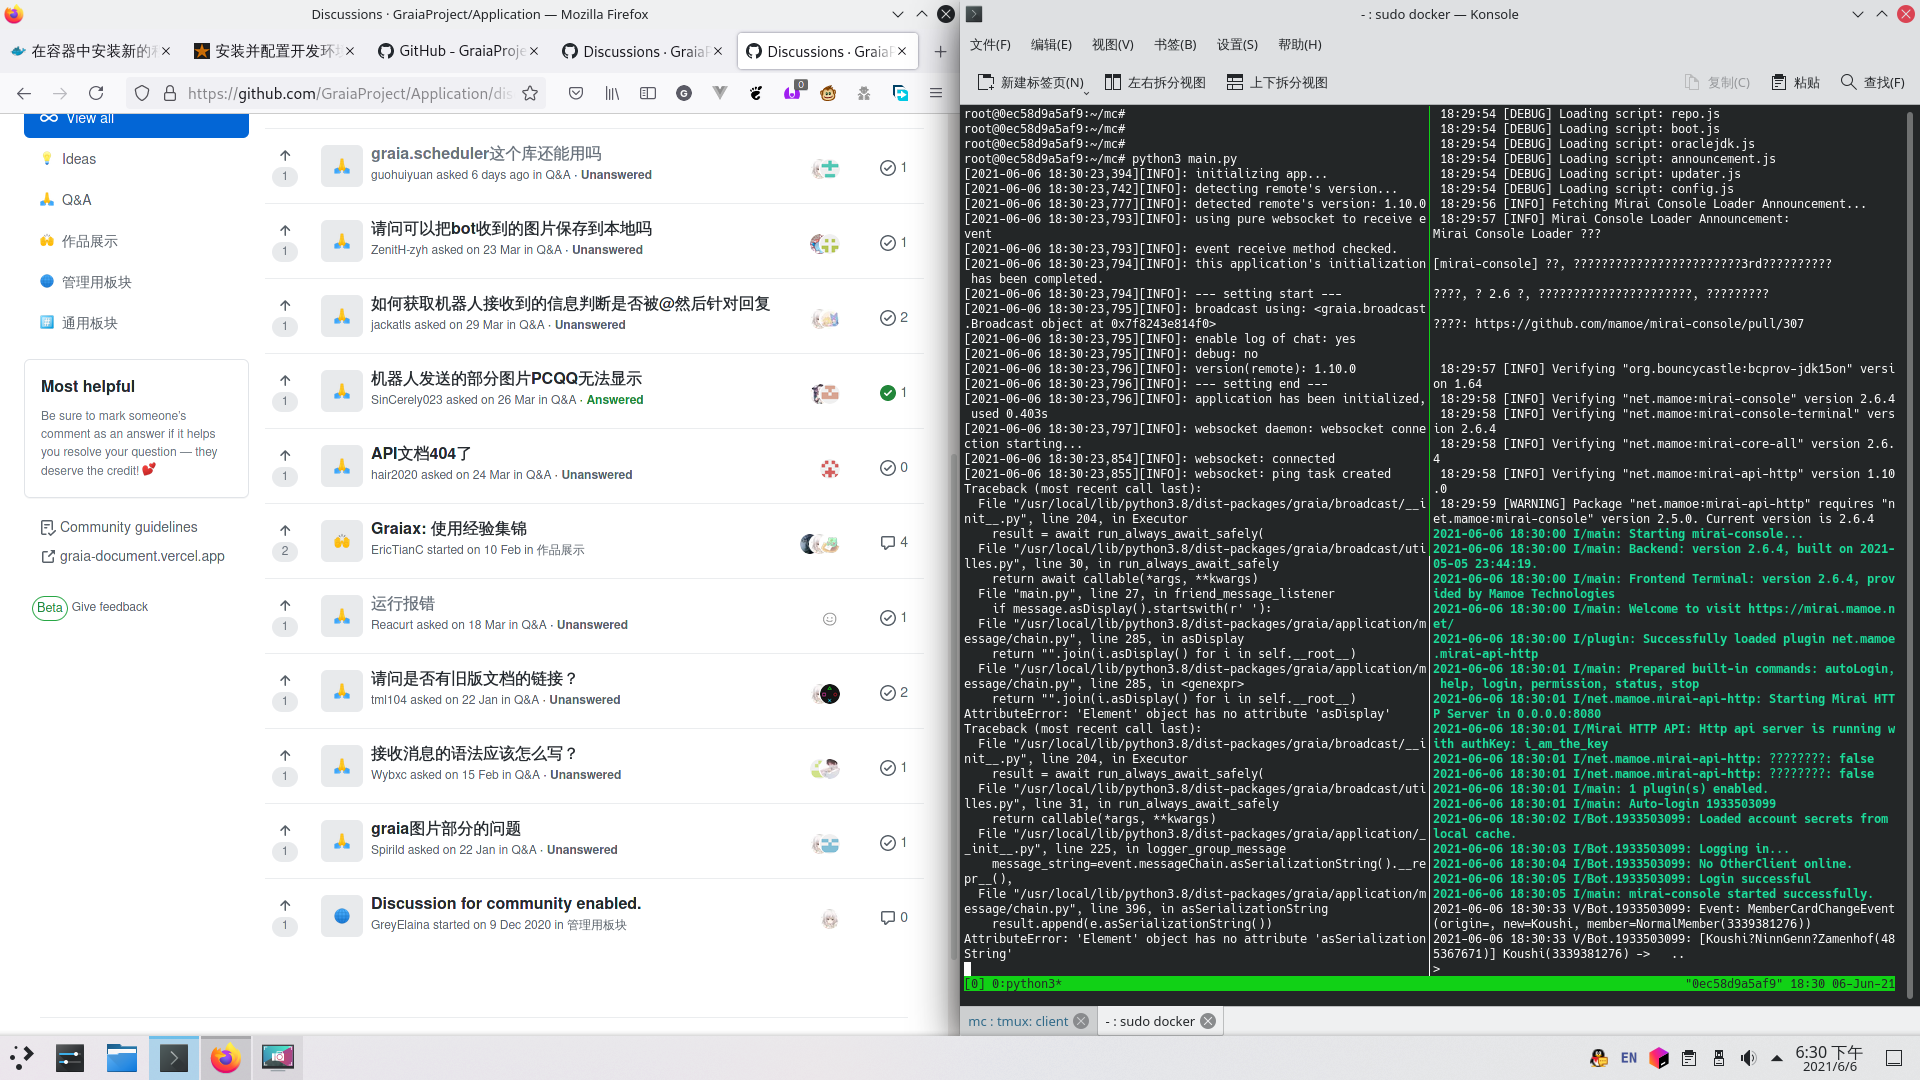Switch to GitHub - GraiaProject browser tab
Image resolution: width=1920 pixels, height=1080 pixels.
click(x=459, y=51)
